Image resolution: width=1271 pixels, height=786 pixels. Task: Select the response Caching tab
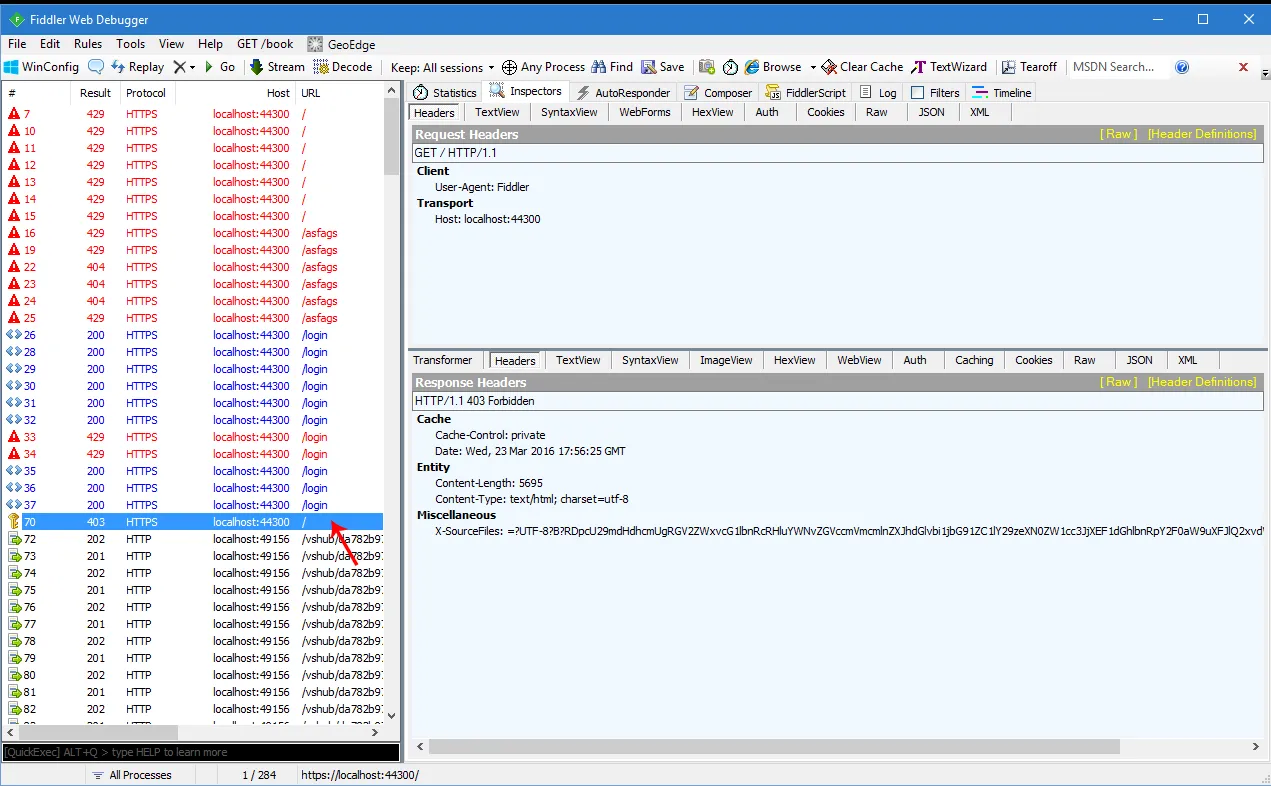click(974, 361)
